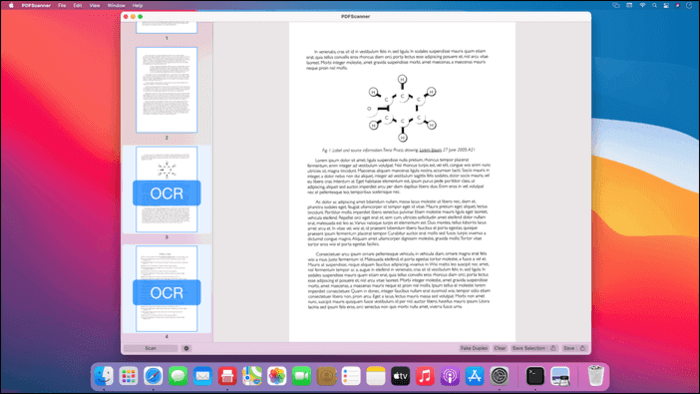
Task: Click the Scan button
Action: click(151, 348)
